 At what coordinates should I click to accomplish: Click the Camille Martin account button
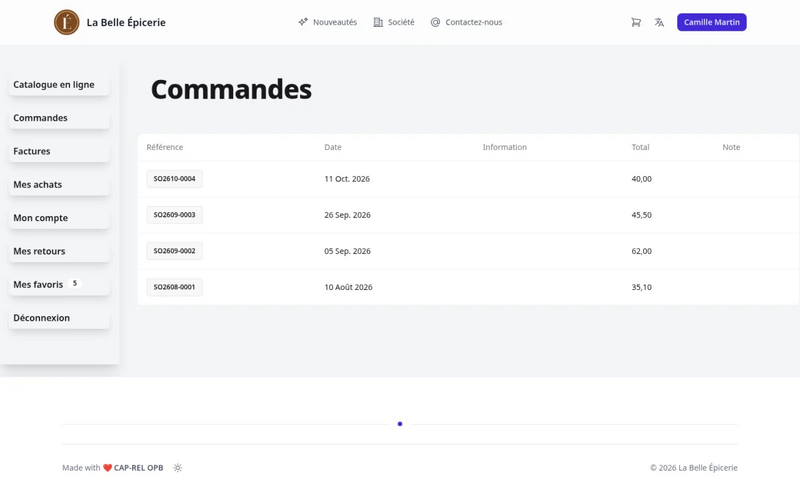[x=711, y=22]
